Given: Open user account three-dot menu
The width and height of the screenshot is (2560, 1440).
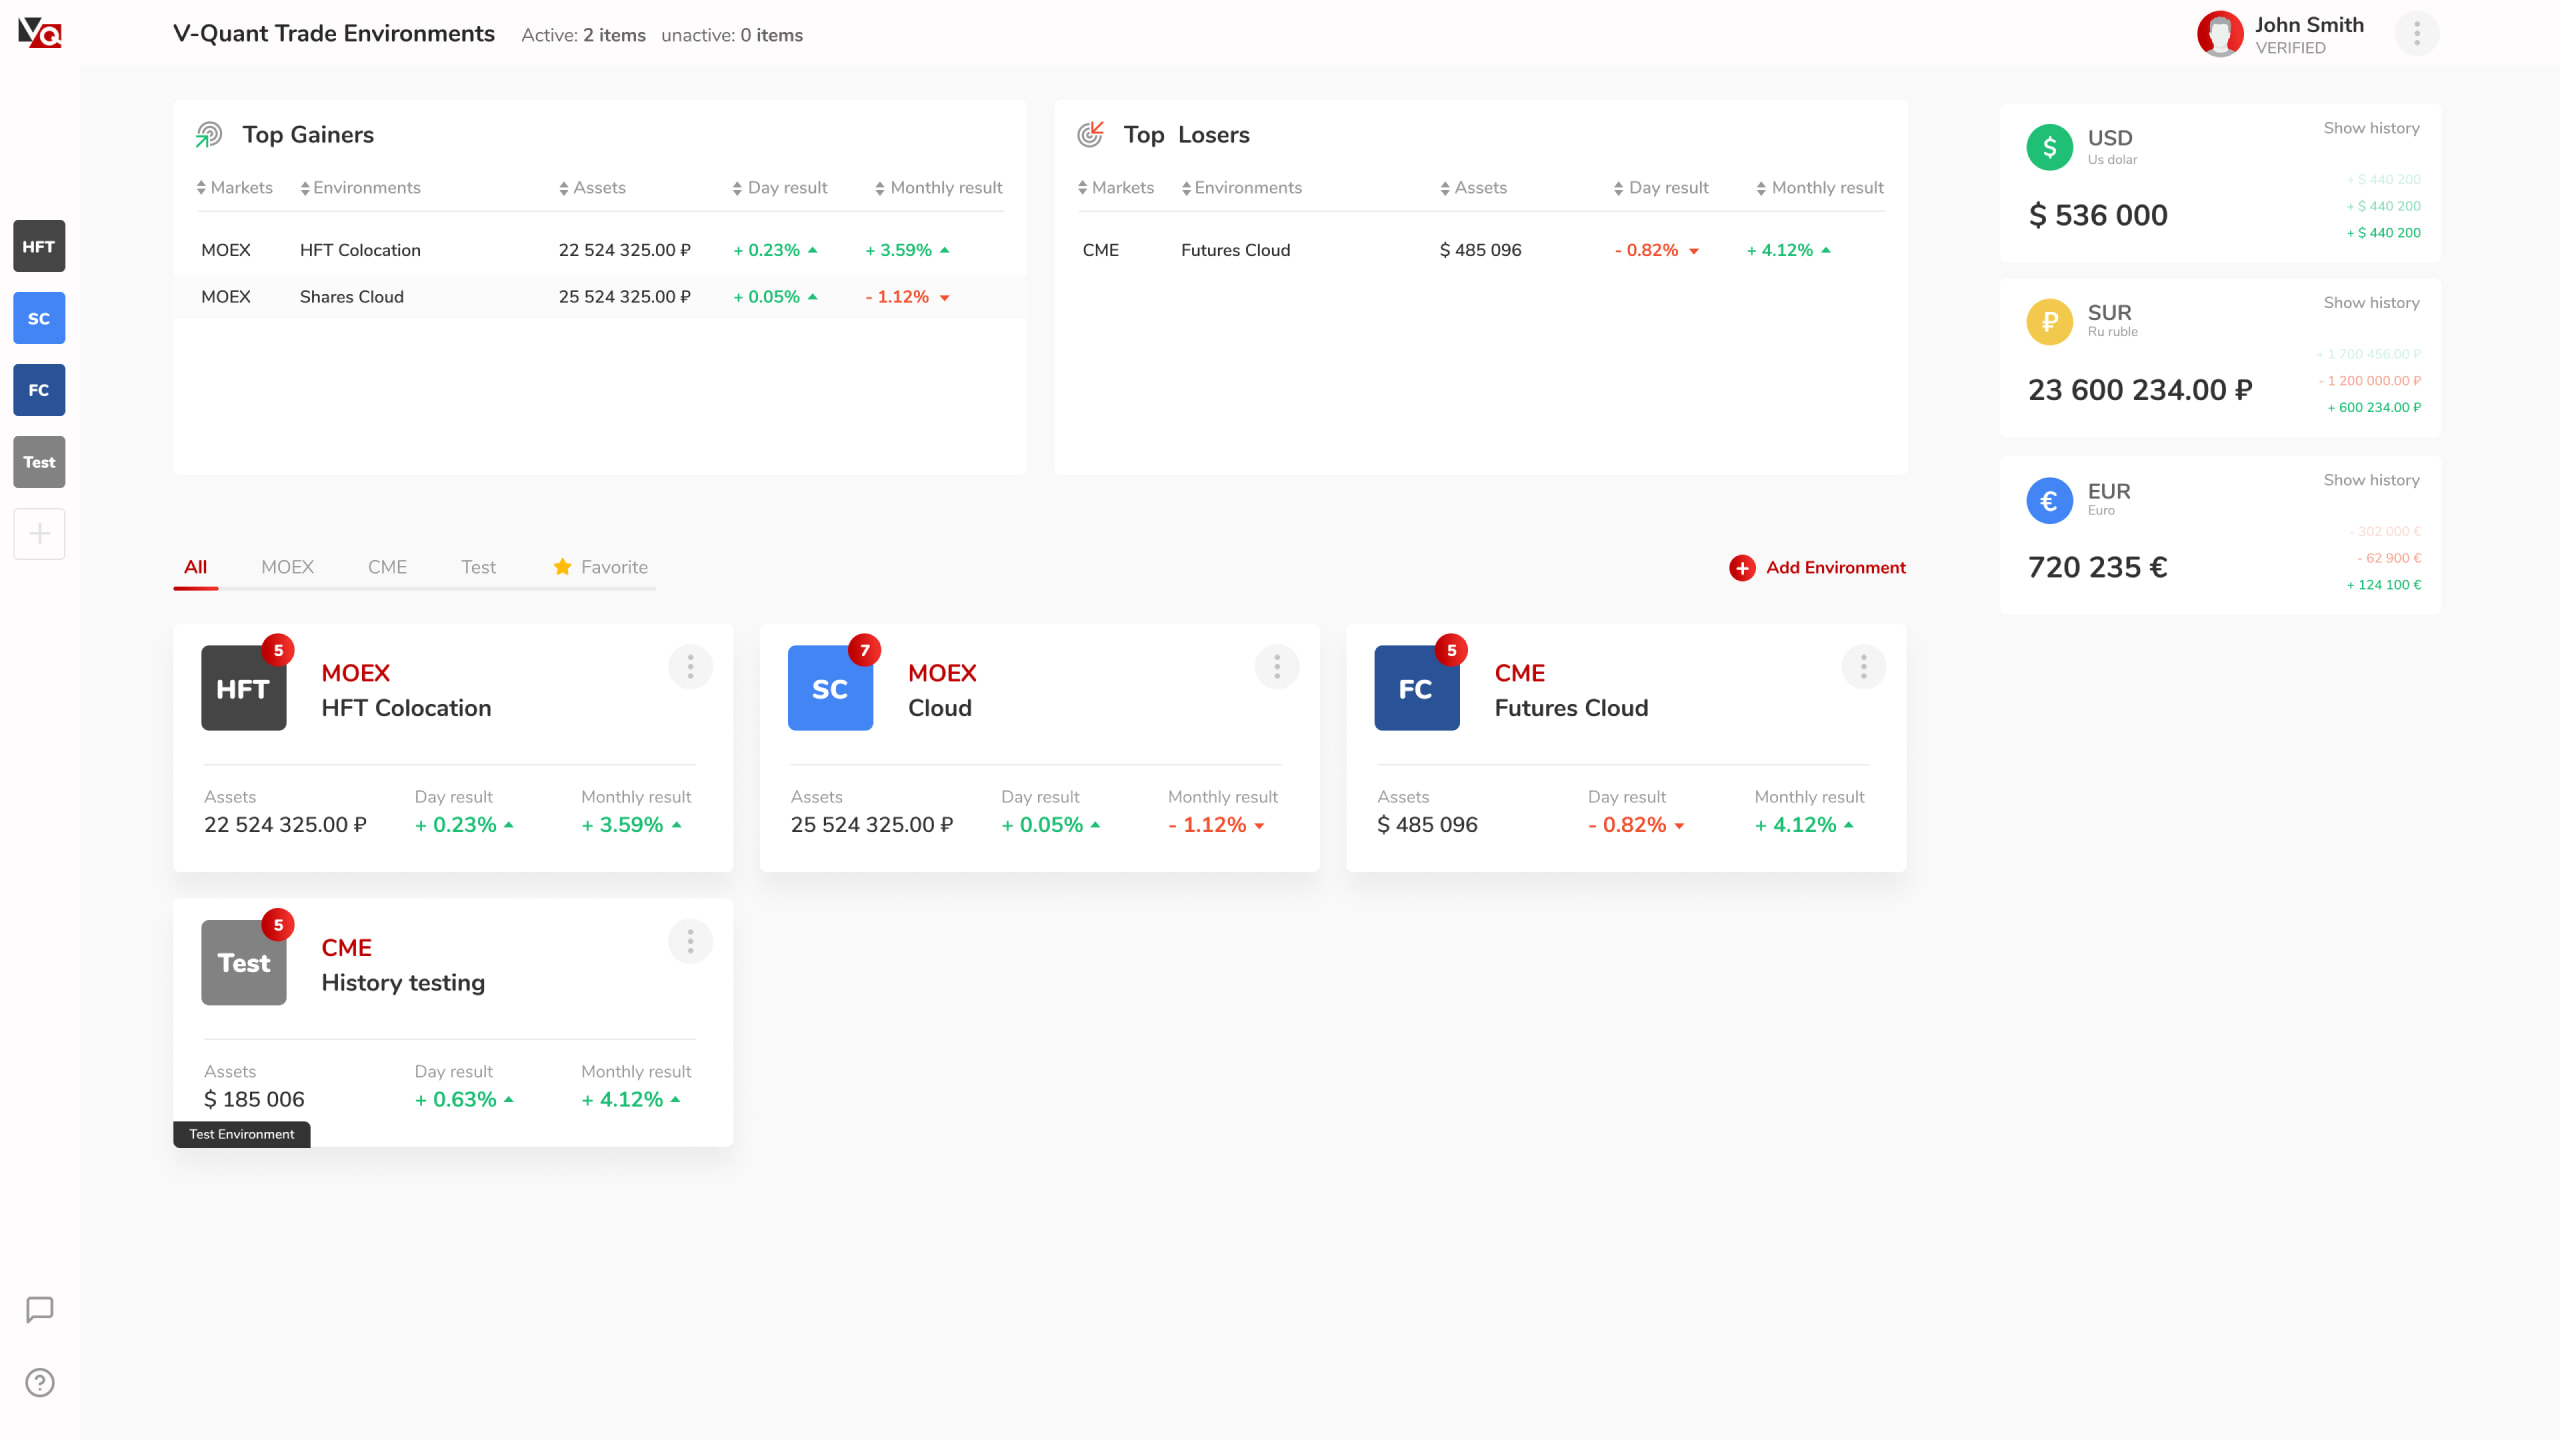Looking at the screenshot, I should (2416, 34).
